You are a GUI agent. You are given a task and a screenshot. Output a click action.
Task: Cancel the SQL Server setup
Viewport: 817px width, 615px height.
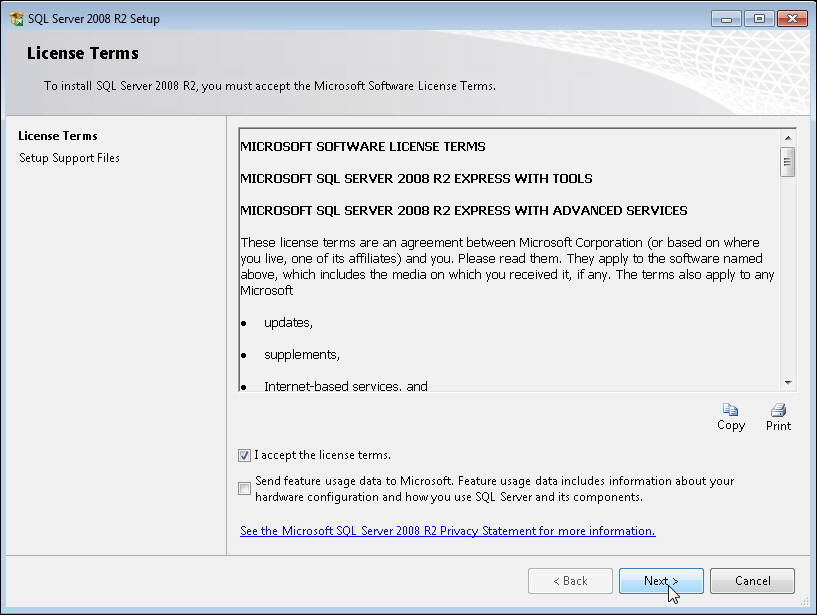(x=752, y=581)
